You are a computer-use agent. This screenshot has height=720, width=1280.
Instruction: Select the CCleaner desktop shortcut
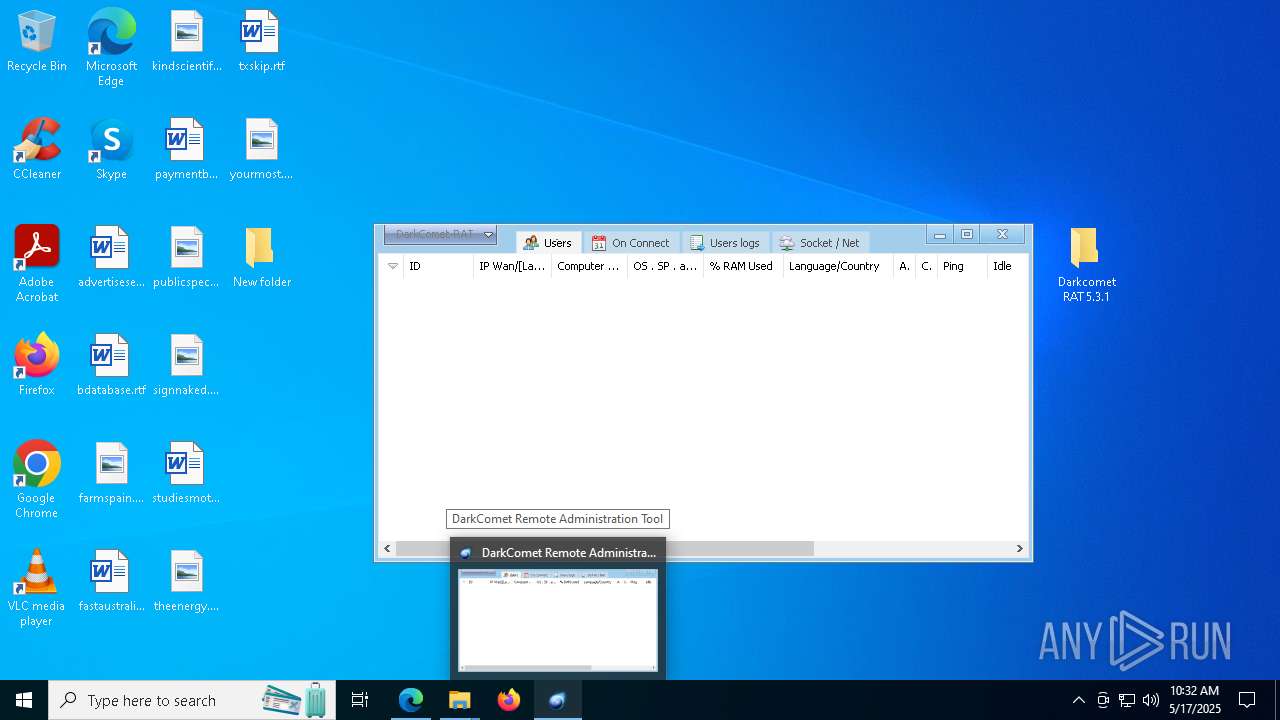[x=37, y=150]
